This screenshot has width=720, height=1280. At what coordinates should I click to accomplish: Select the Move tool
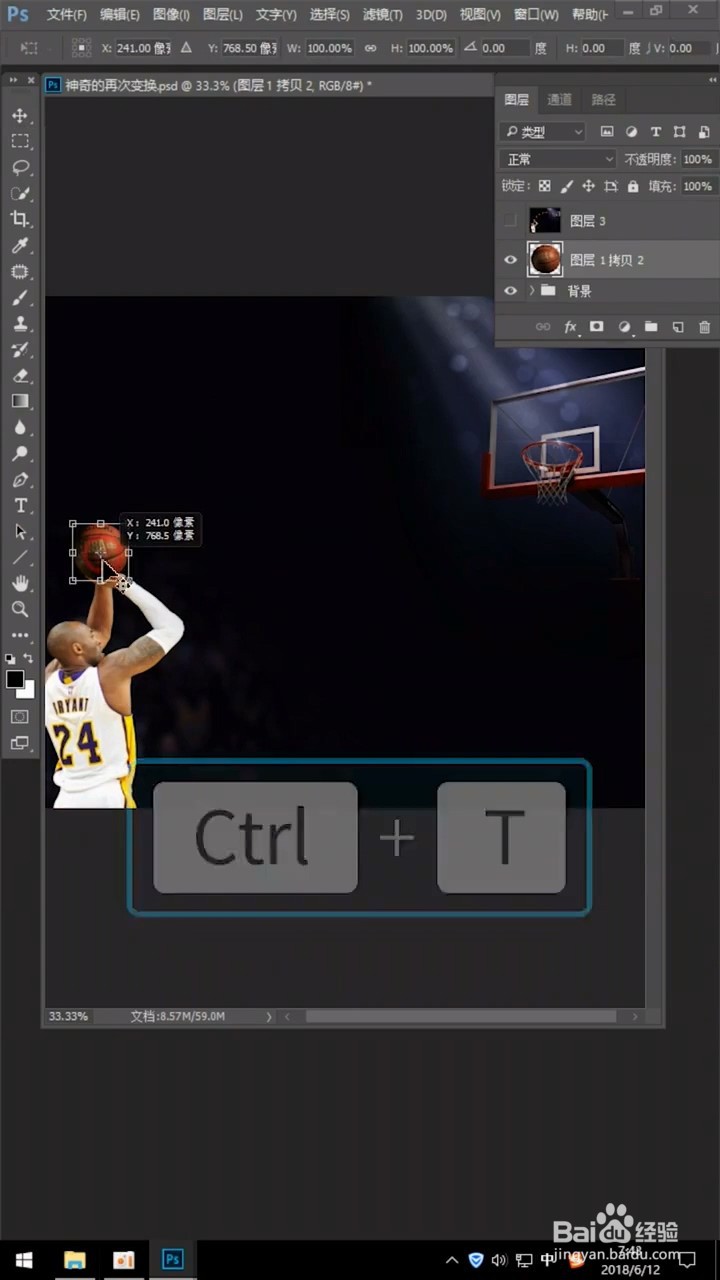coord(20,115)
